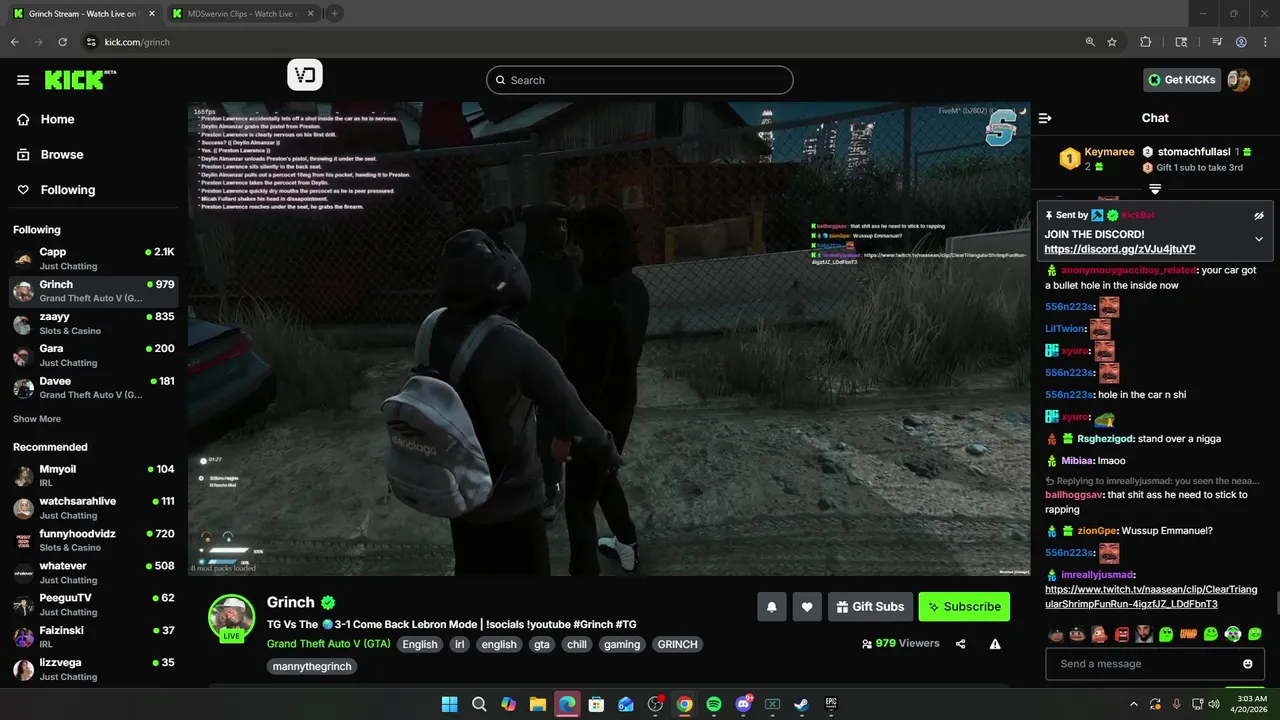This screenshot has width=1280, height=720.
Task: Open the Kick logo homepage
Action: coord(80,80)
